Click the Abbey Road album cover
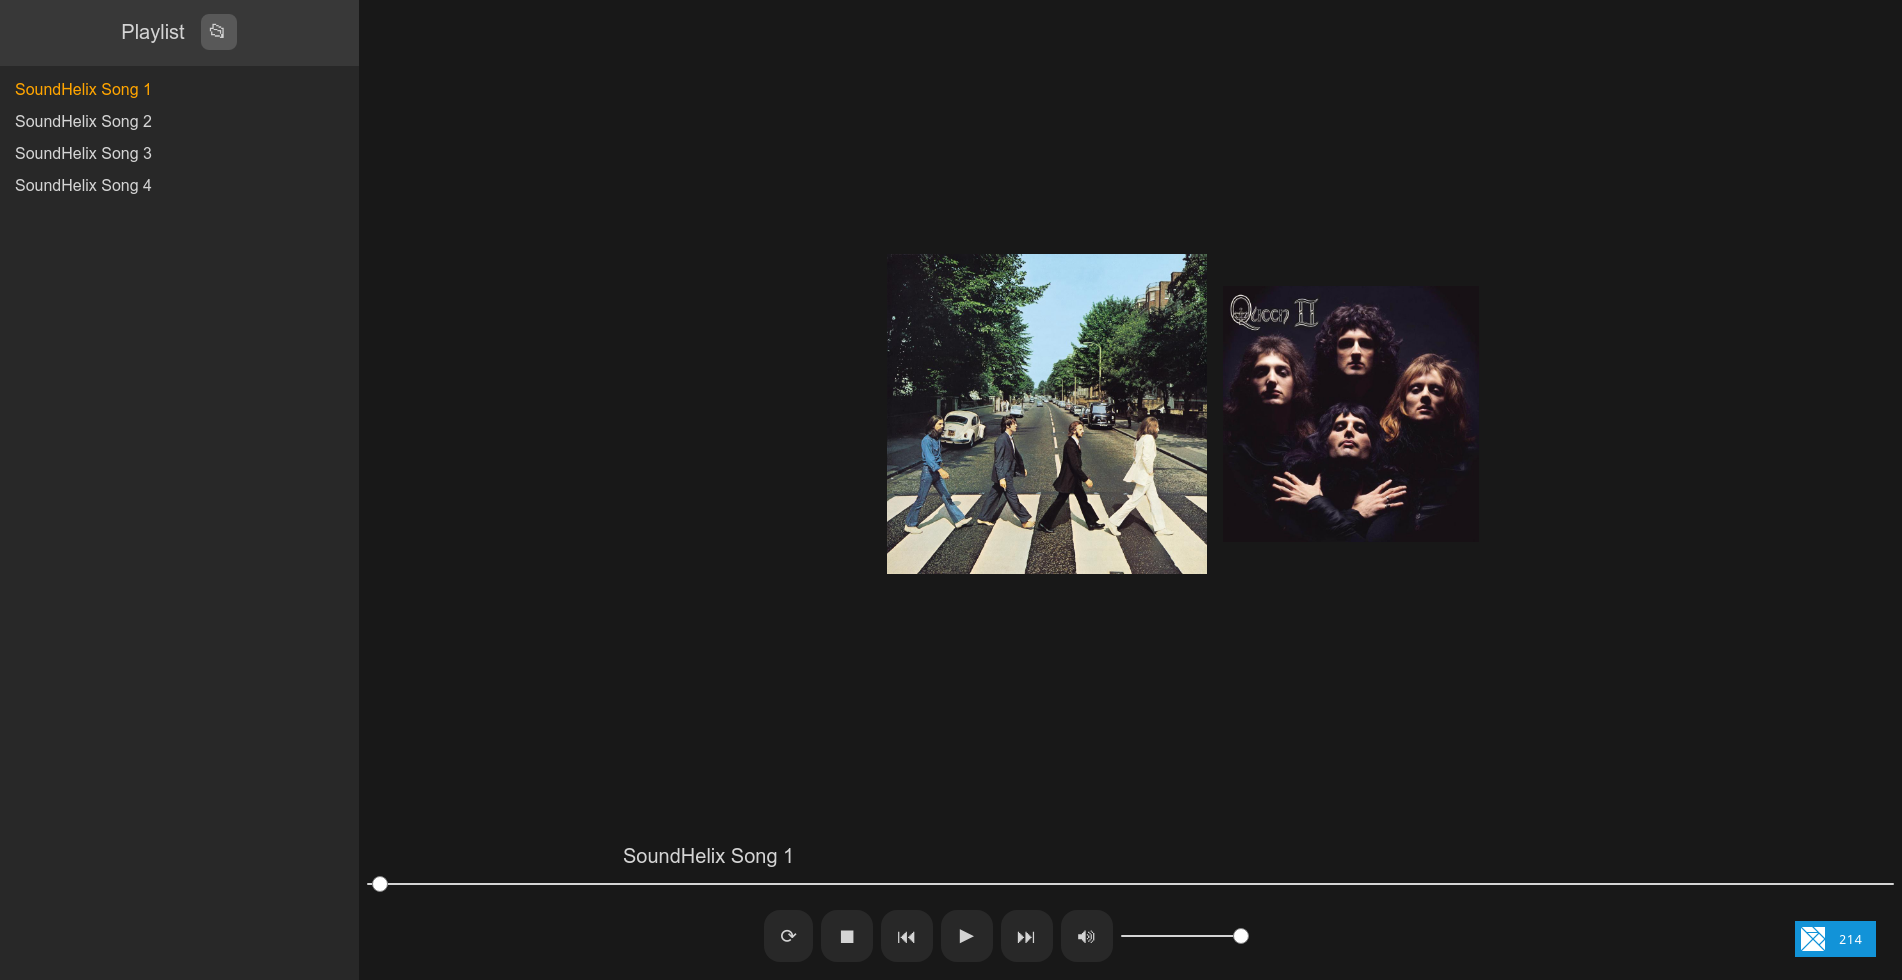 [x=1047, y=414]
